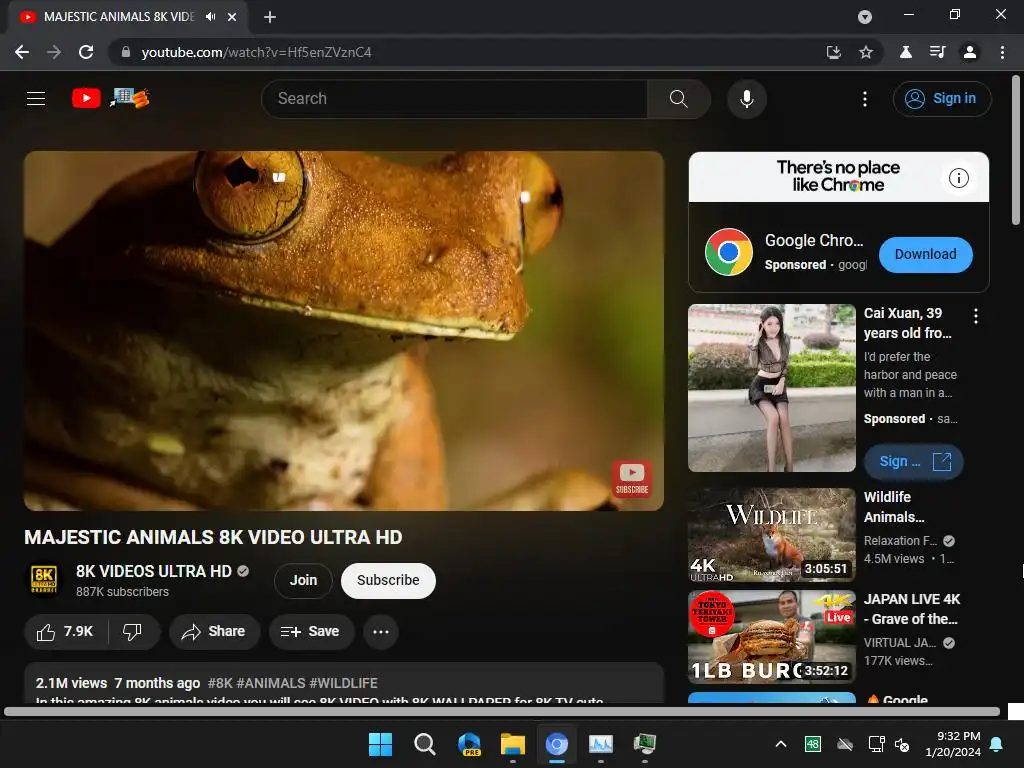Go back in browser history
Image resolution: width=1024 pixels, height=768 pixels.
(x=22, y=52)
